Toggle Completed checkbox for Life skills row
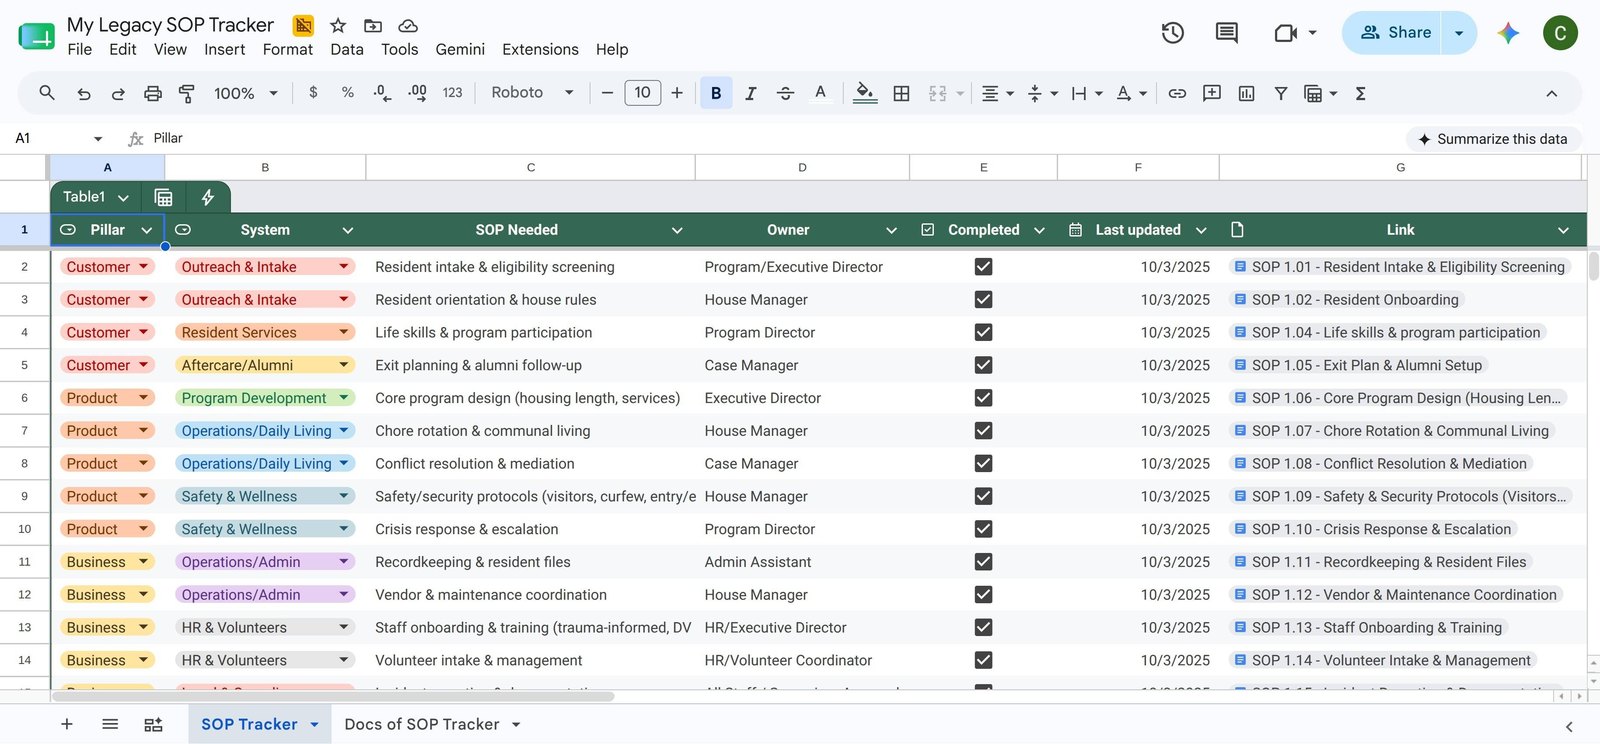 coord(983,332)
